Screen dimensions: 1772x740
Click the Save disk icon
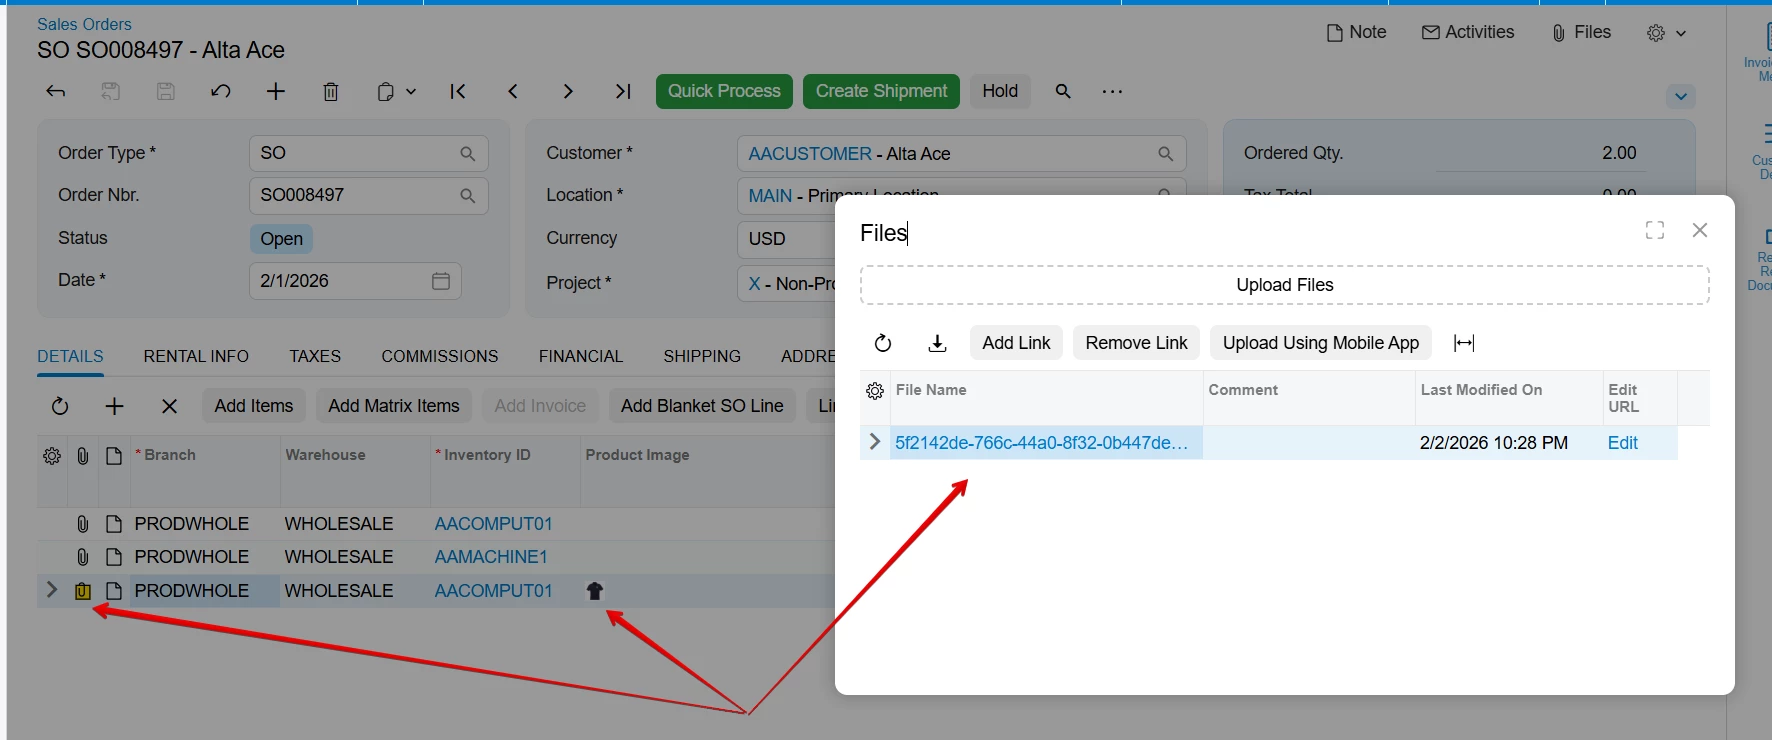click(x=166, y=91)
